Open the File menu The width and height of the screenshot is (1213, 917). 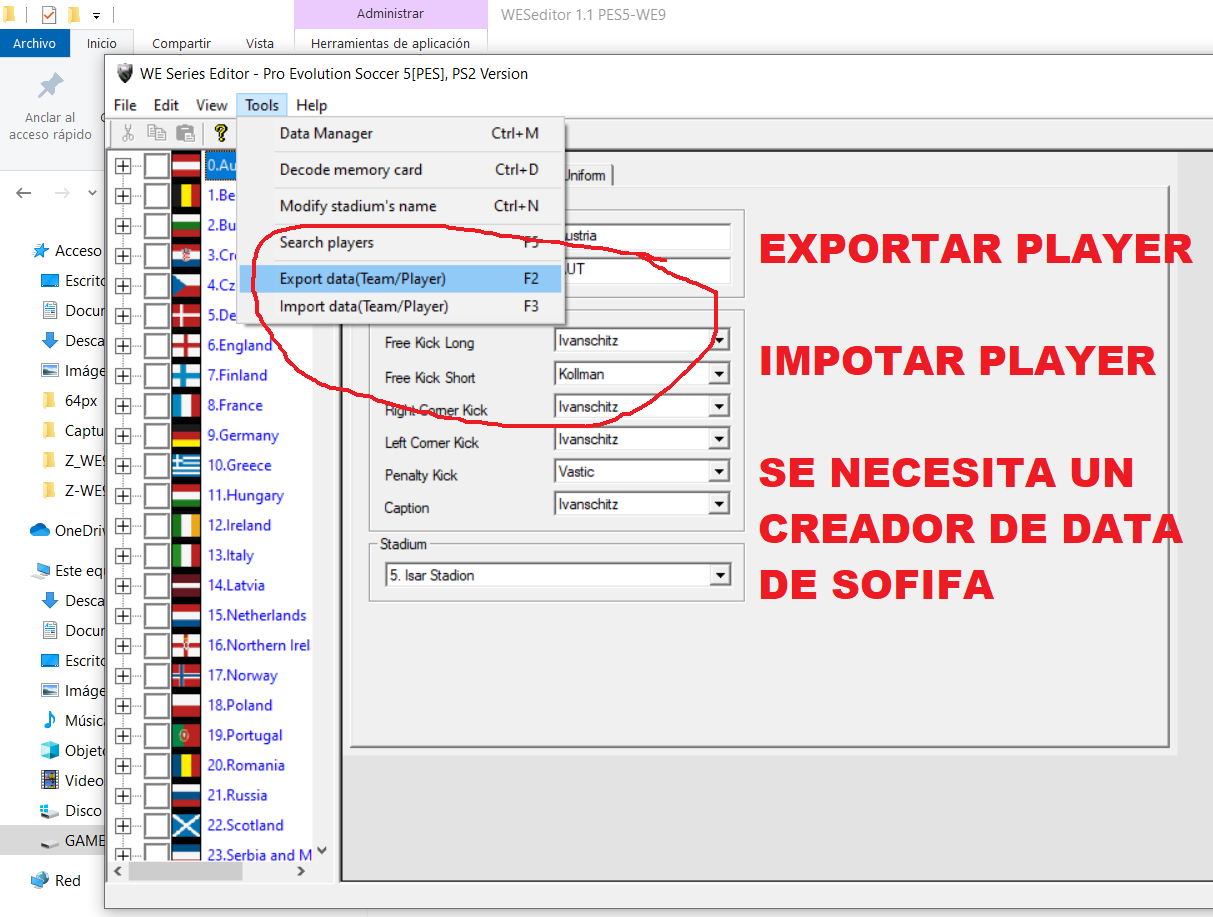125,105
